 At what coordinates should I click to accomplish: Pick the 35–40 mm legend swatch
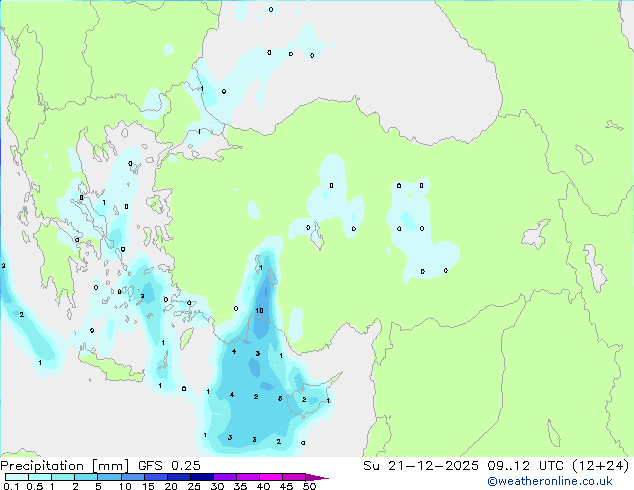click(248, 477)
